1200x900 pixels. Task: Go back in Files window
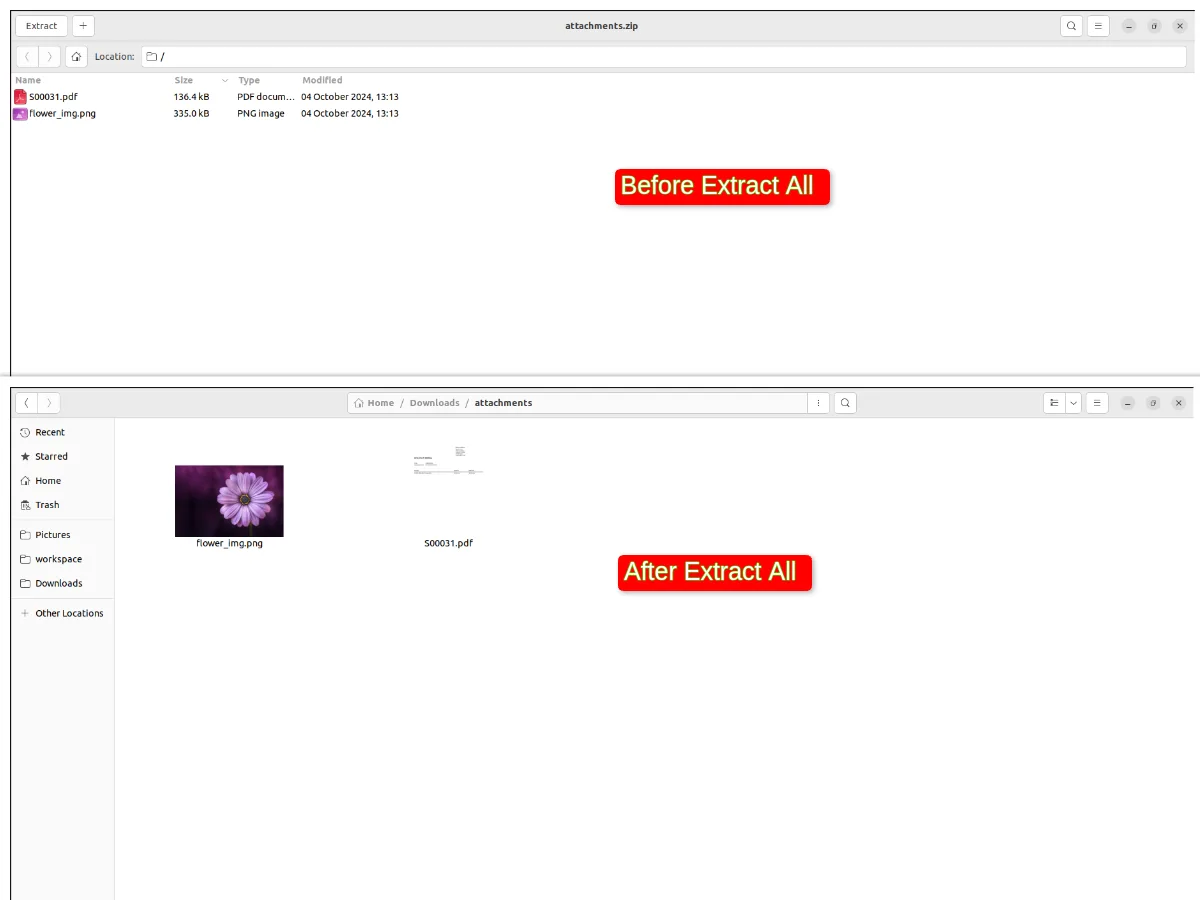point(27,403)
